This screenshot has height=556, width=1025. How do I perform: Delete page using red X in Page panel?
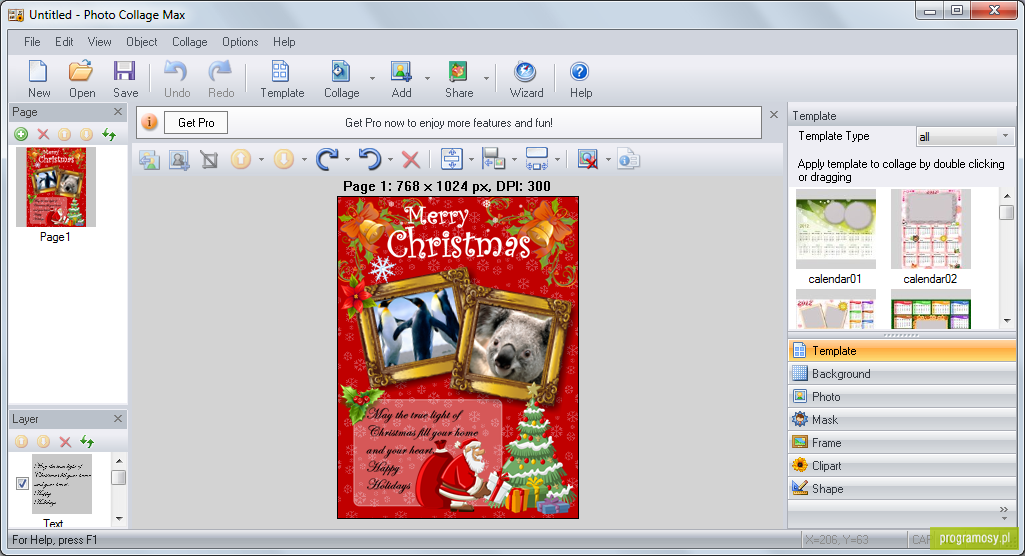(x=43, y=134)
